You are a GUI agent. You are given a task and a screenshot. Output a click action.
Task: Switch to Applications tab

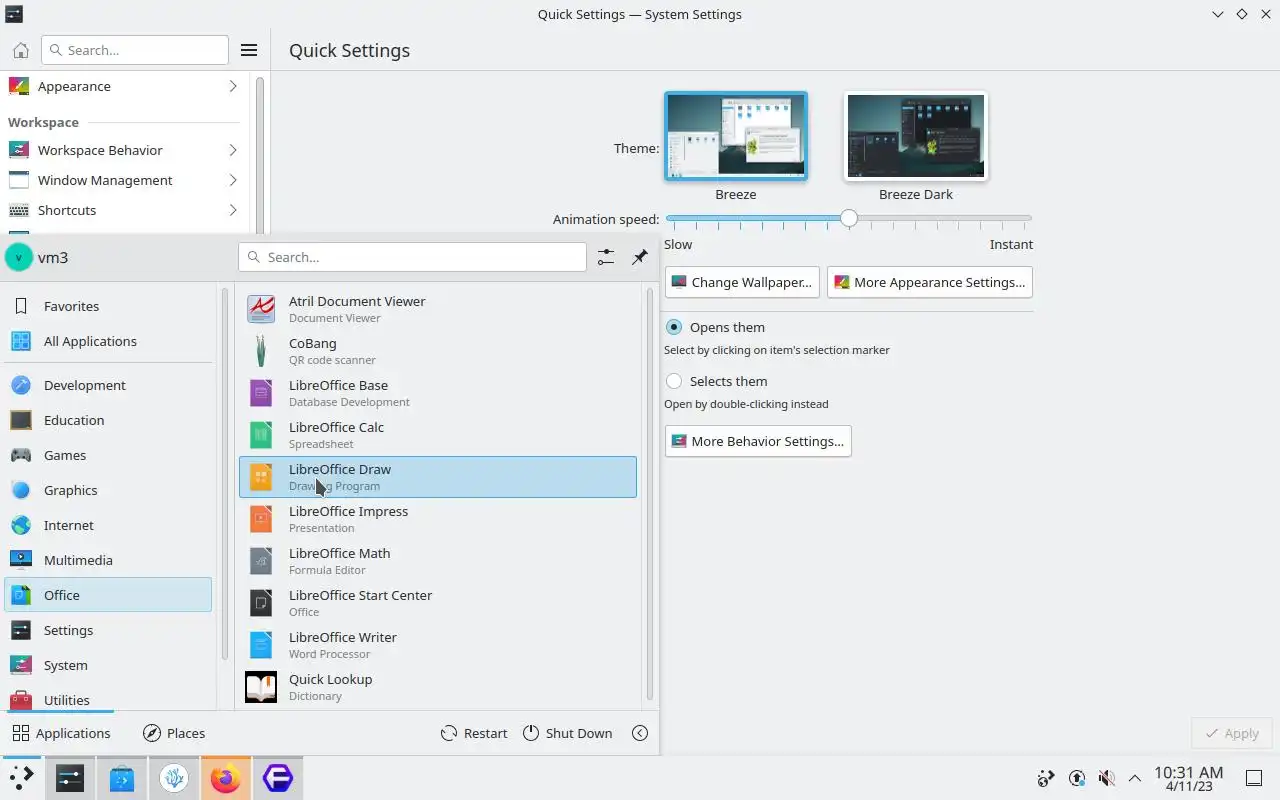[x=61, y=733]
